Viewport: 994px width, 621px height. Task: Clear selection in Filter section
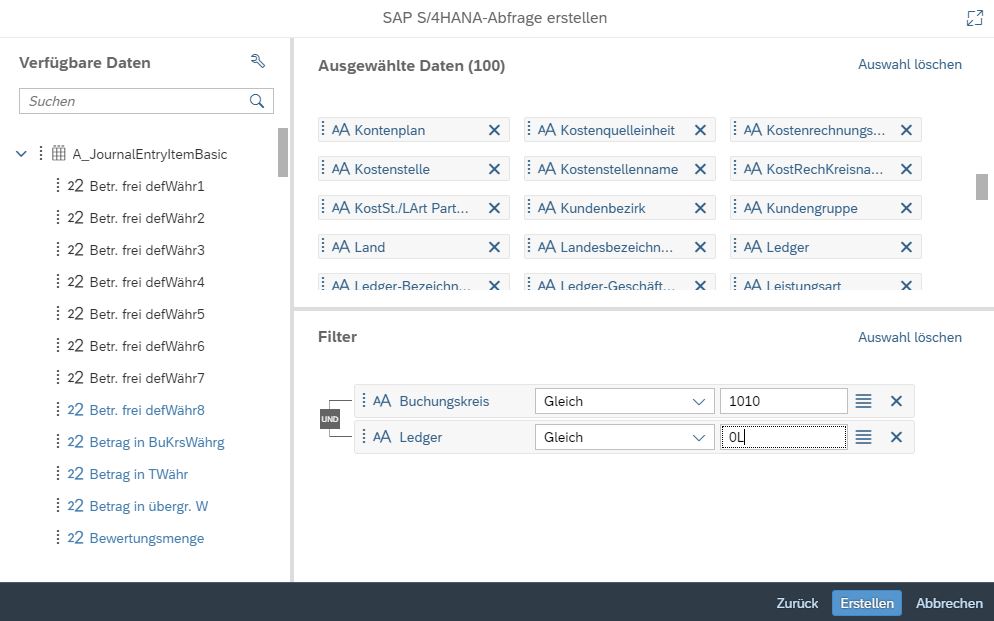click(x=910, y=338)
